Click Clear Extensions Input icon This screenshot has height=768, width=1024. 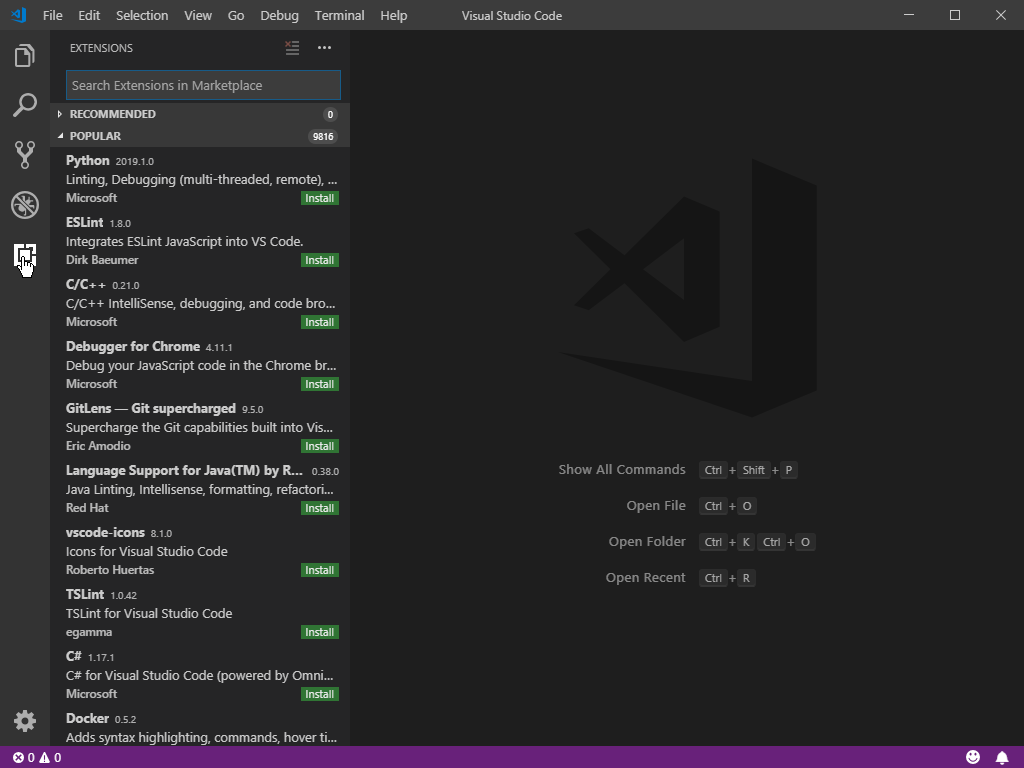(292, 48)
